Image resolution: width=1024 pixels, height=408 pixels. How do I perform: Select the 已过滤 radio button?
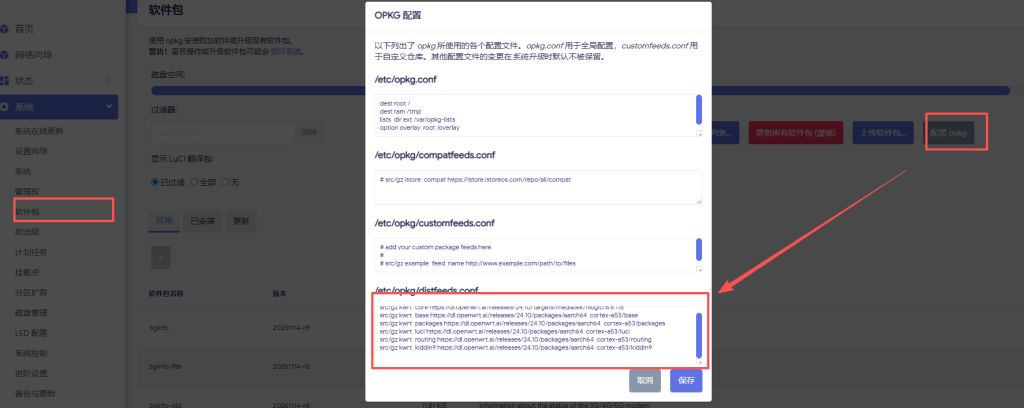click(155, 182)
